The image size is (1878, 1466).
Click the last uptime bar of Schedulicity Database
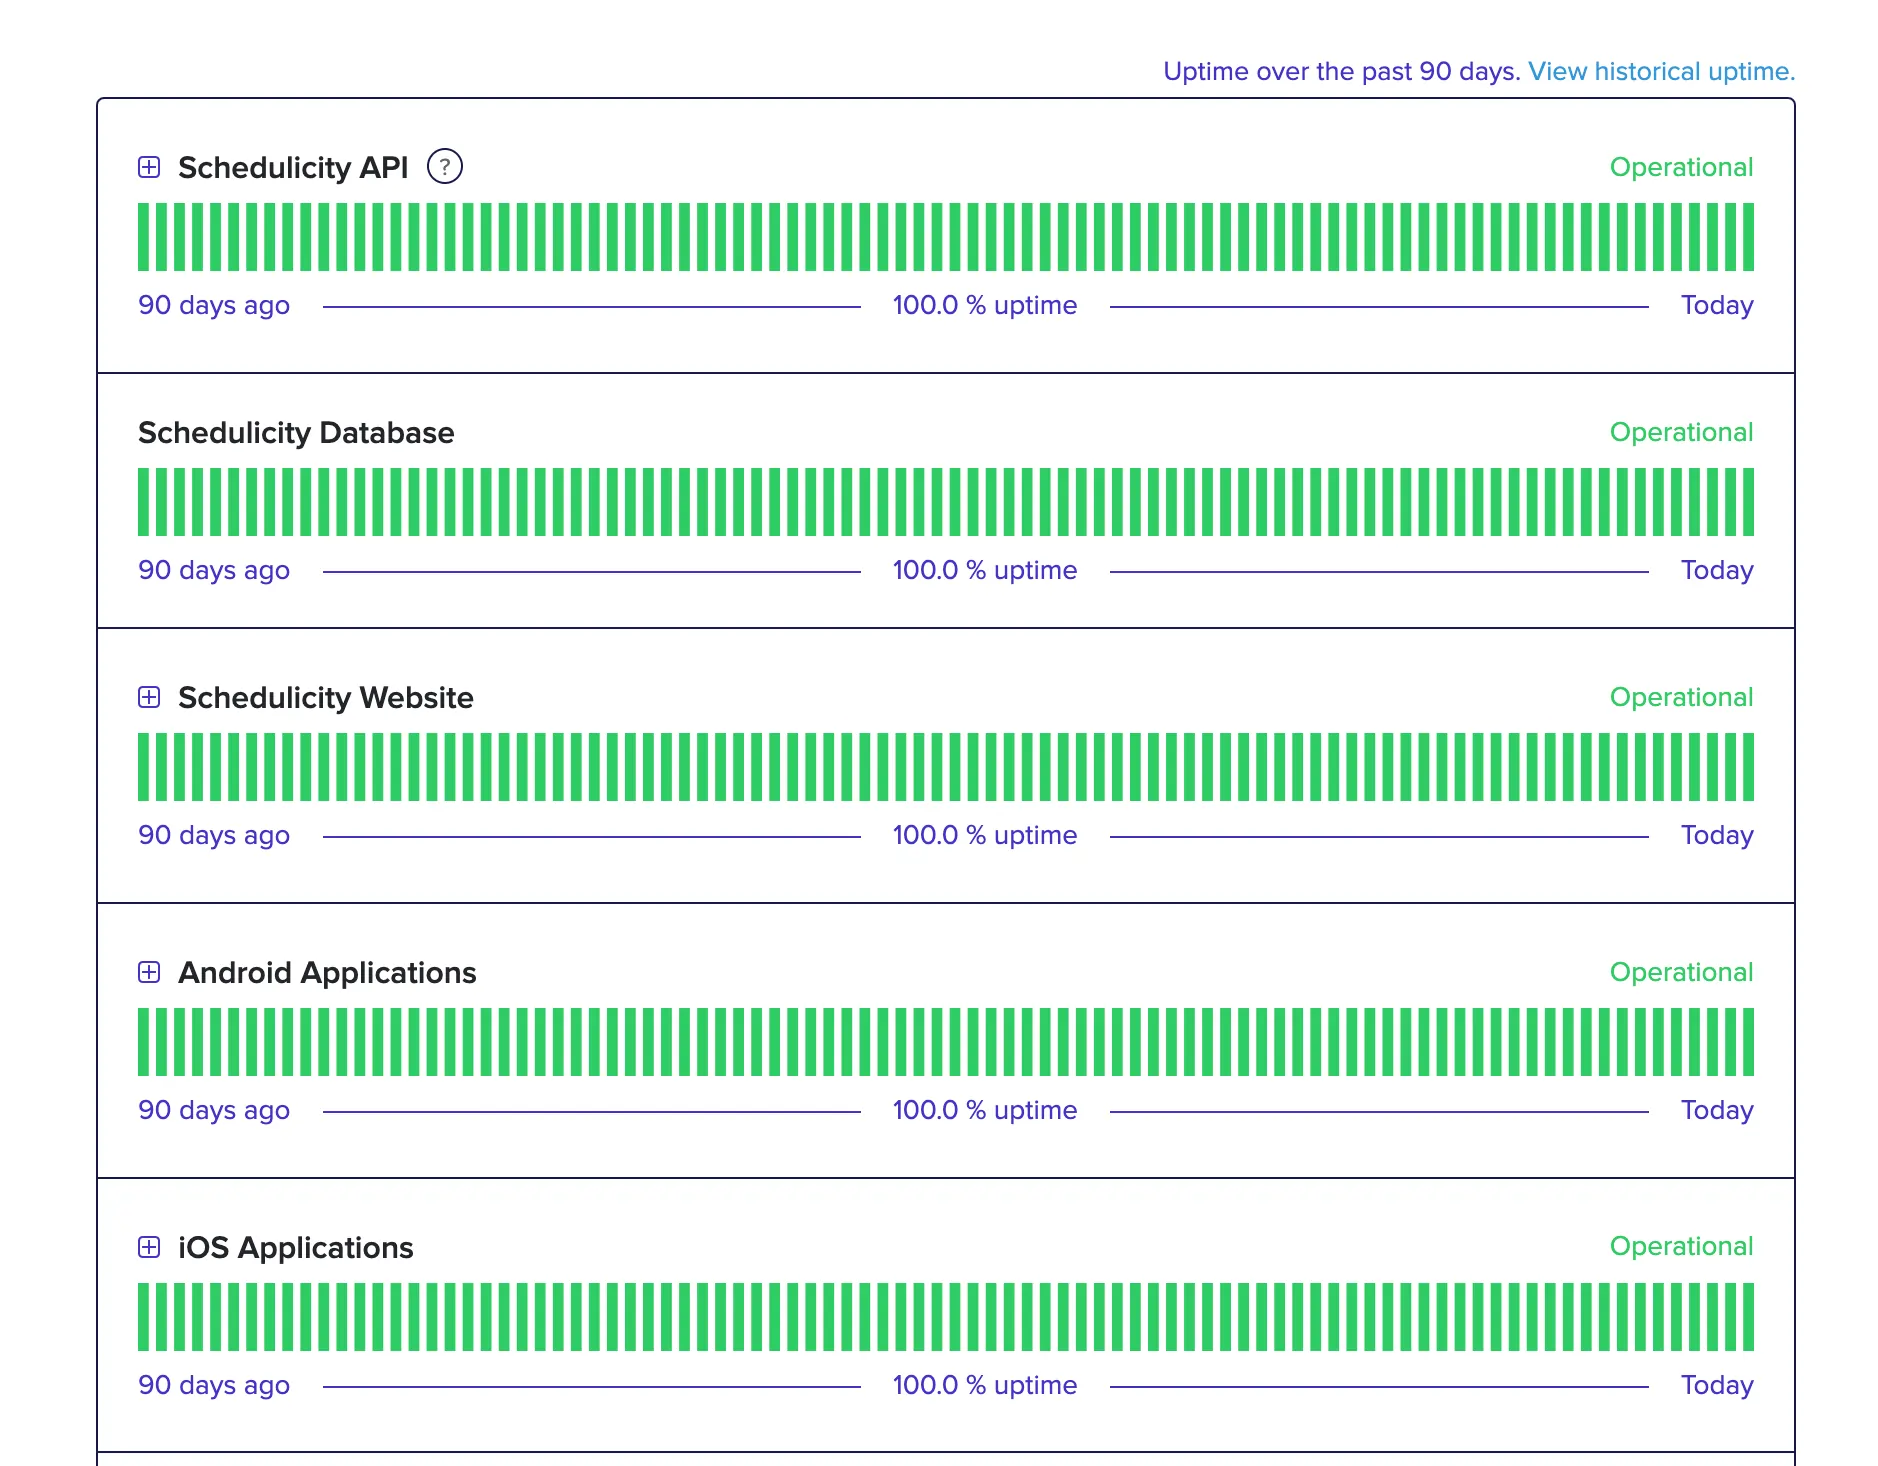pyautogui.click(x=1748, y=502)
